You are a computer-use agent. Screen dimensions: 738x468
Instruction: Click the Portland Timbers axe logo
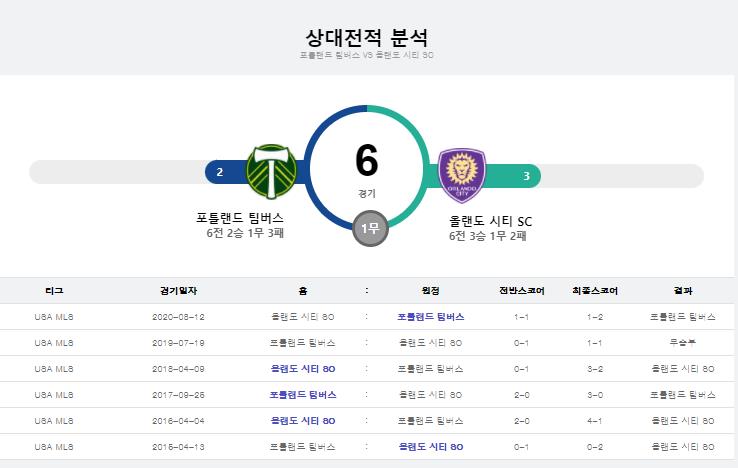[x=272, y=171]
